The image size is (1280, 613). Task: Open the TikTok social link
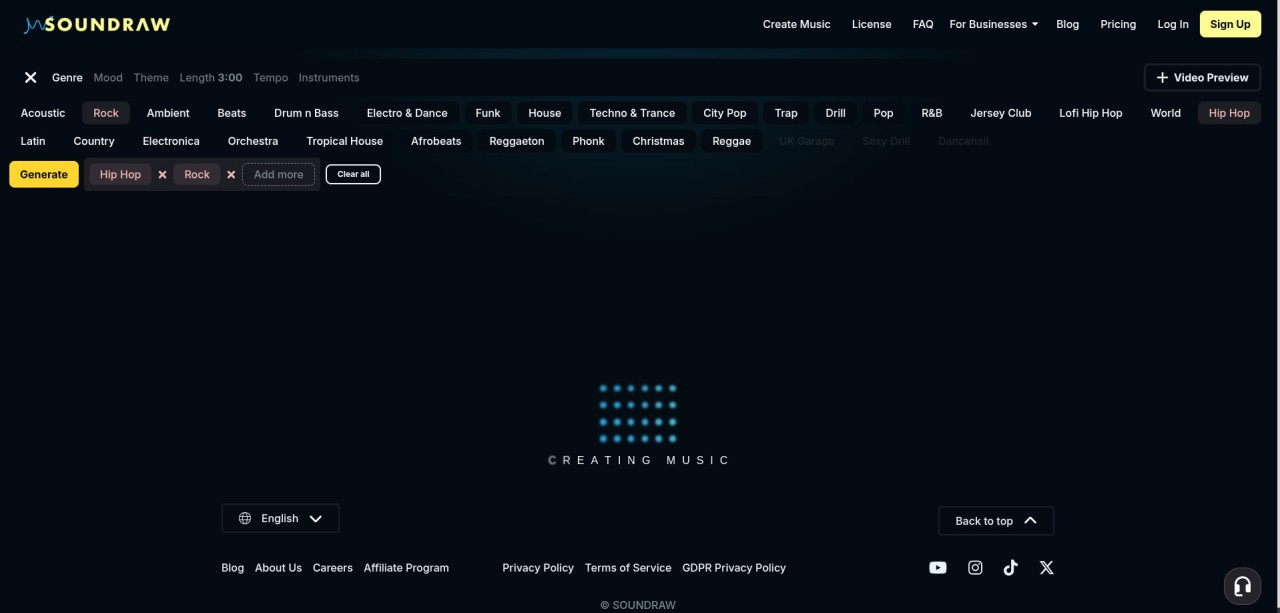point(1010,567)
